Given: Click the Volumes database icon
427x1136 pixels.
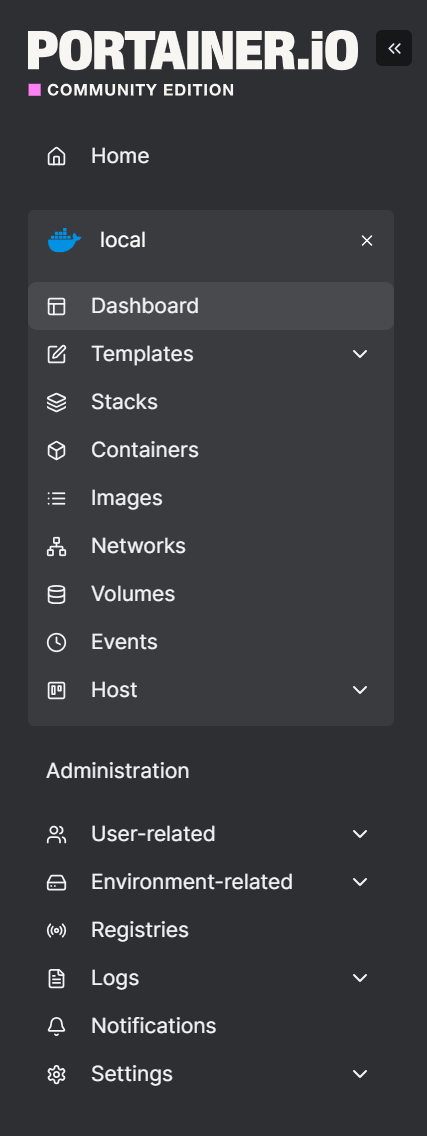Looking at the screenshot, I should 57,594.
